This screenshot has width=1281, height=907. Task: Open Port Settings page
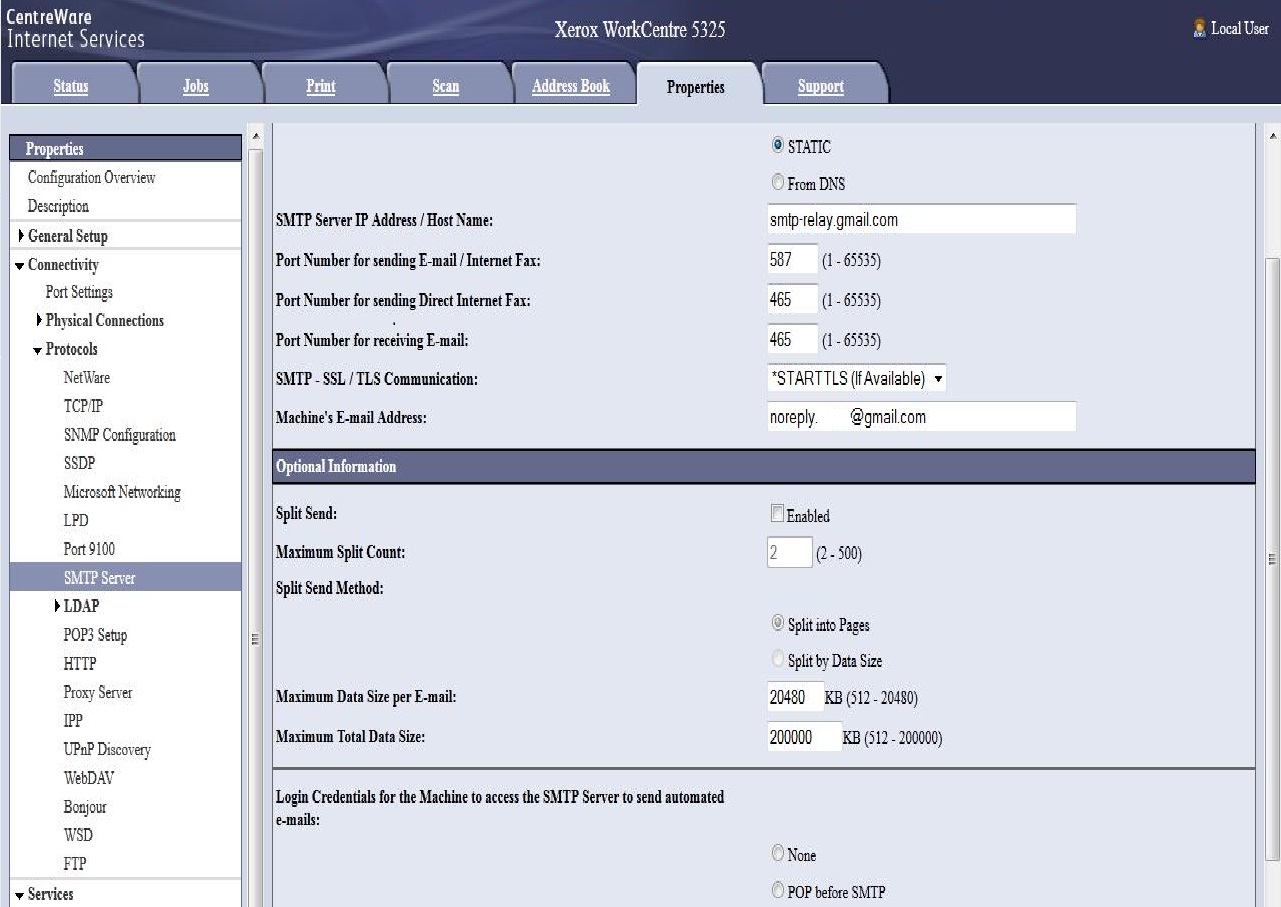coord(79,292)
